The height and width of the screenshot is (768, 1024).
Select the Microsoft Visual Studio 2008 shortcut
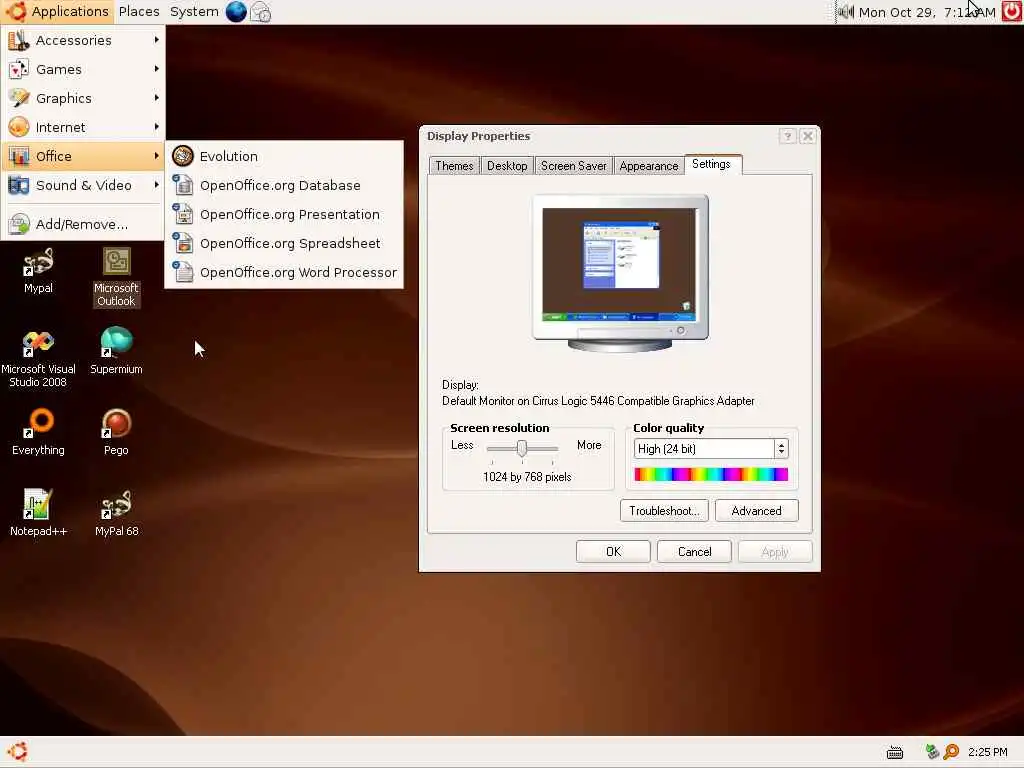(x=38, y=359)
